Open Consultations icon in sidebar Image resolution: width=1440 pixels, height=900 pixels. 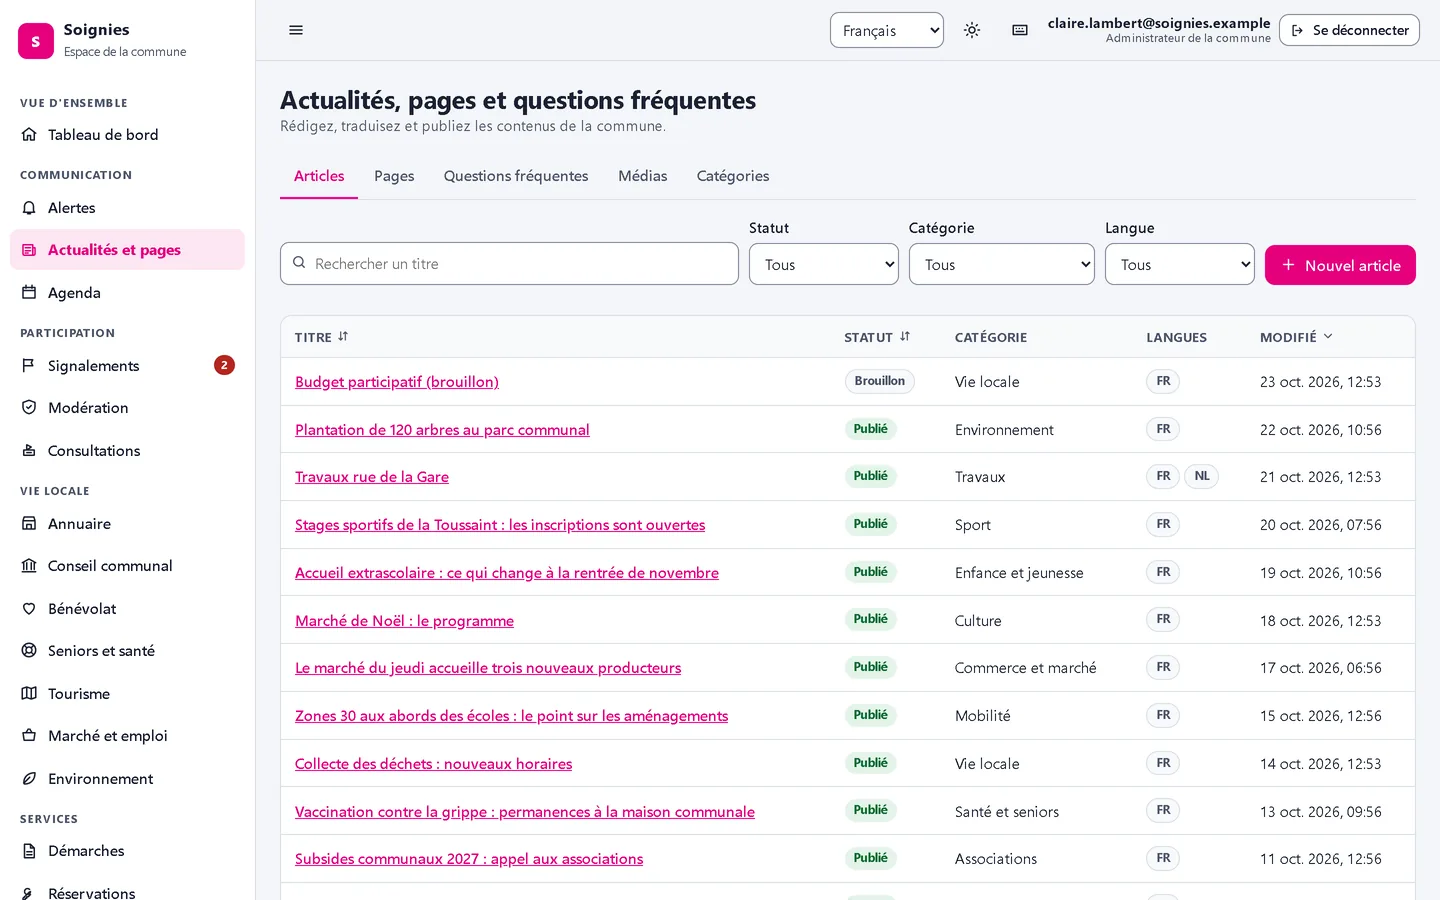coord(29,451)
